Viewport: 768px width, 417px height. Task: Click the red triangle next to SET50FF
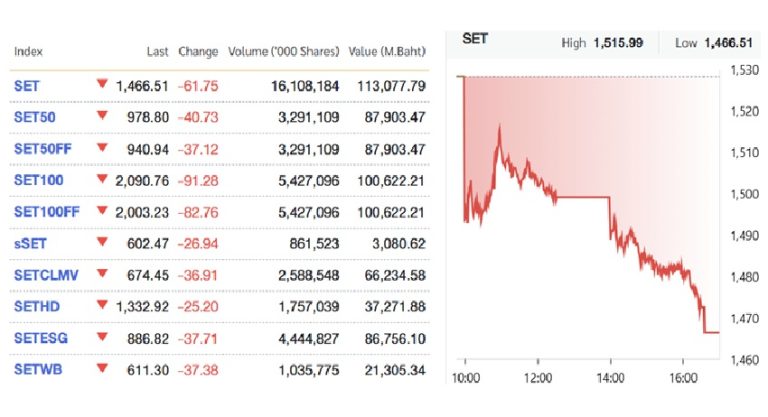102,147
